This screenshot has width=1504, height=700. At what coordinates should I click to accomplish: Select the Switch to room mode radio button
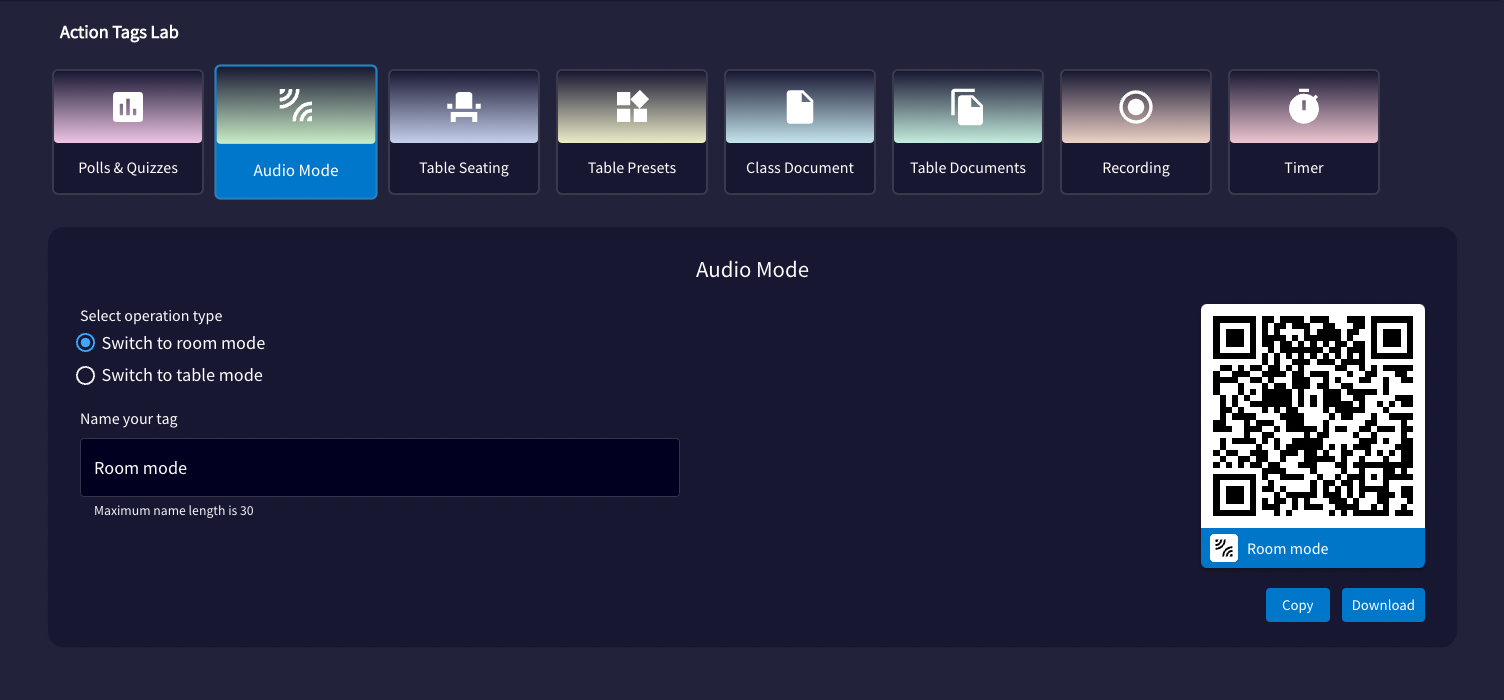(x=85, y=343)
